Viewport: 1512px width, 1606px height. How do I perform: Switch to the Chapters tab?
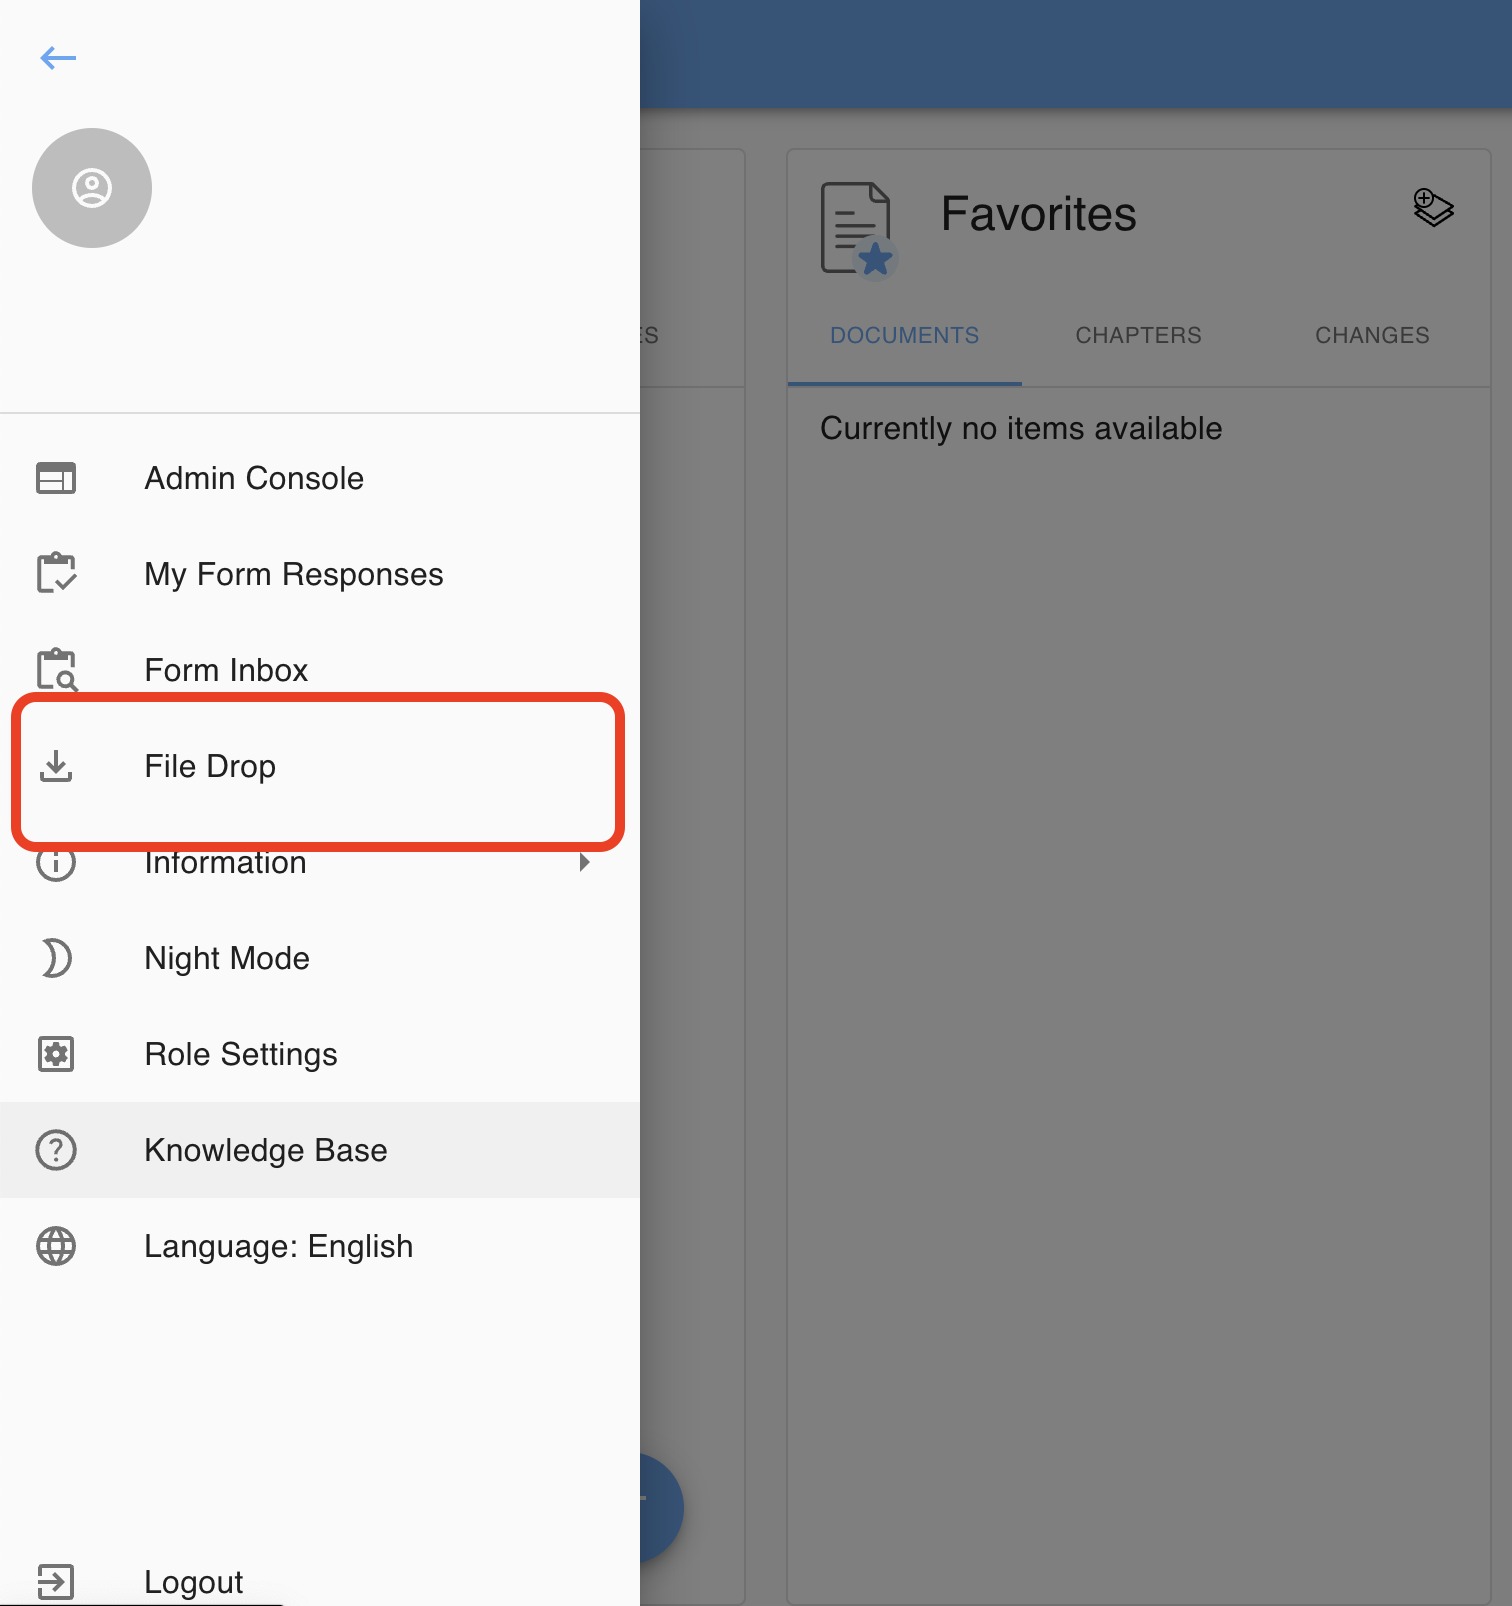[1138, 336]
